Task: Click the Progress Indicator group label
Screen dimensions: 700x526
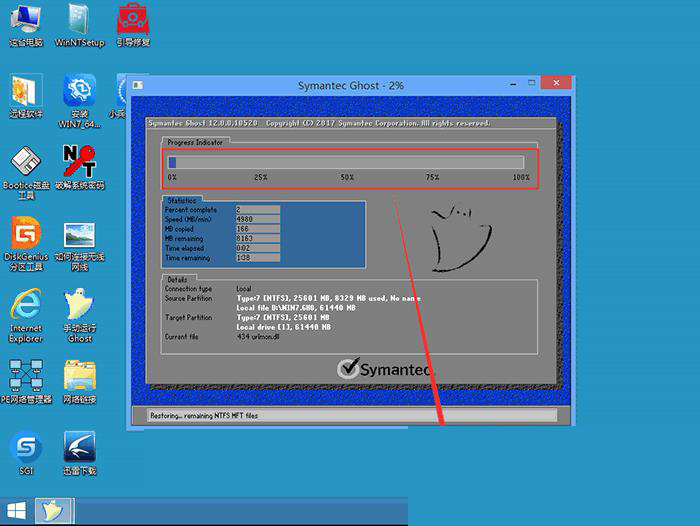Action: (x=195, y=142)
